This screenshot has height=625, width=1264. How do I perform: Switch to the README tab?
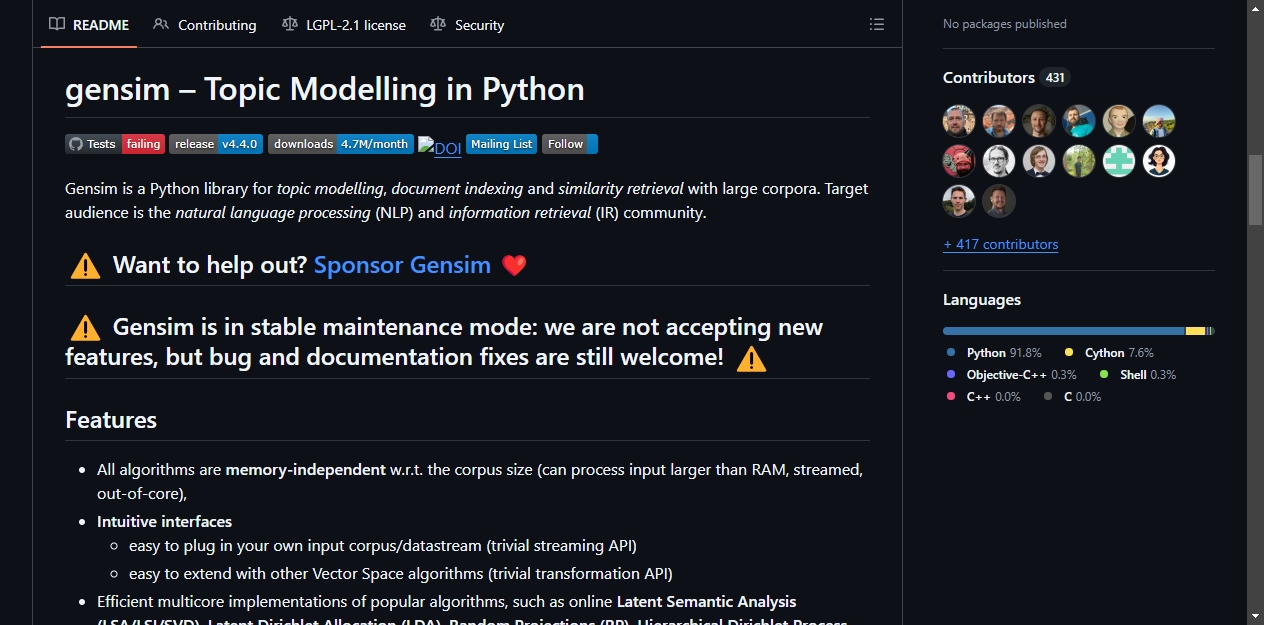click(x=89, y=25)
